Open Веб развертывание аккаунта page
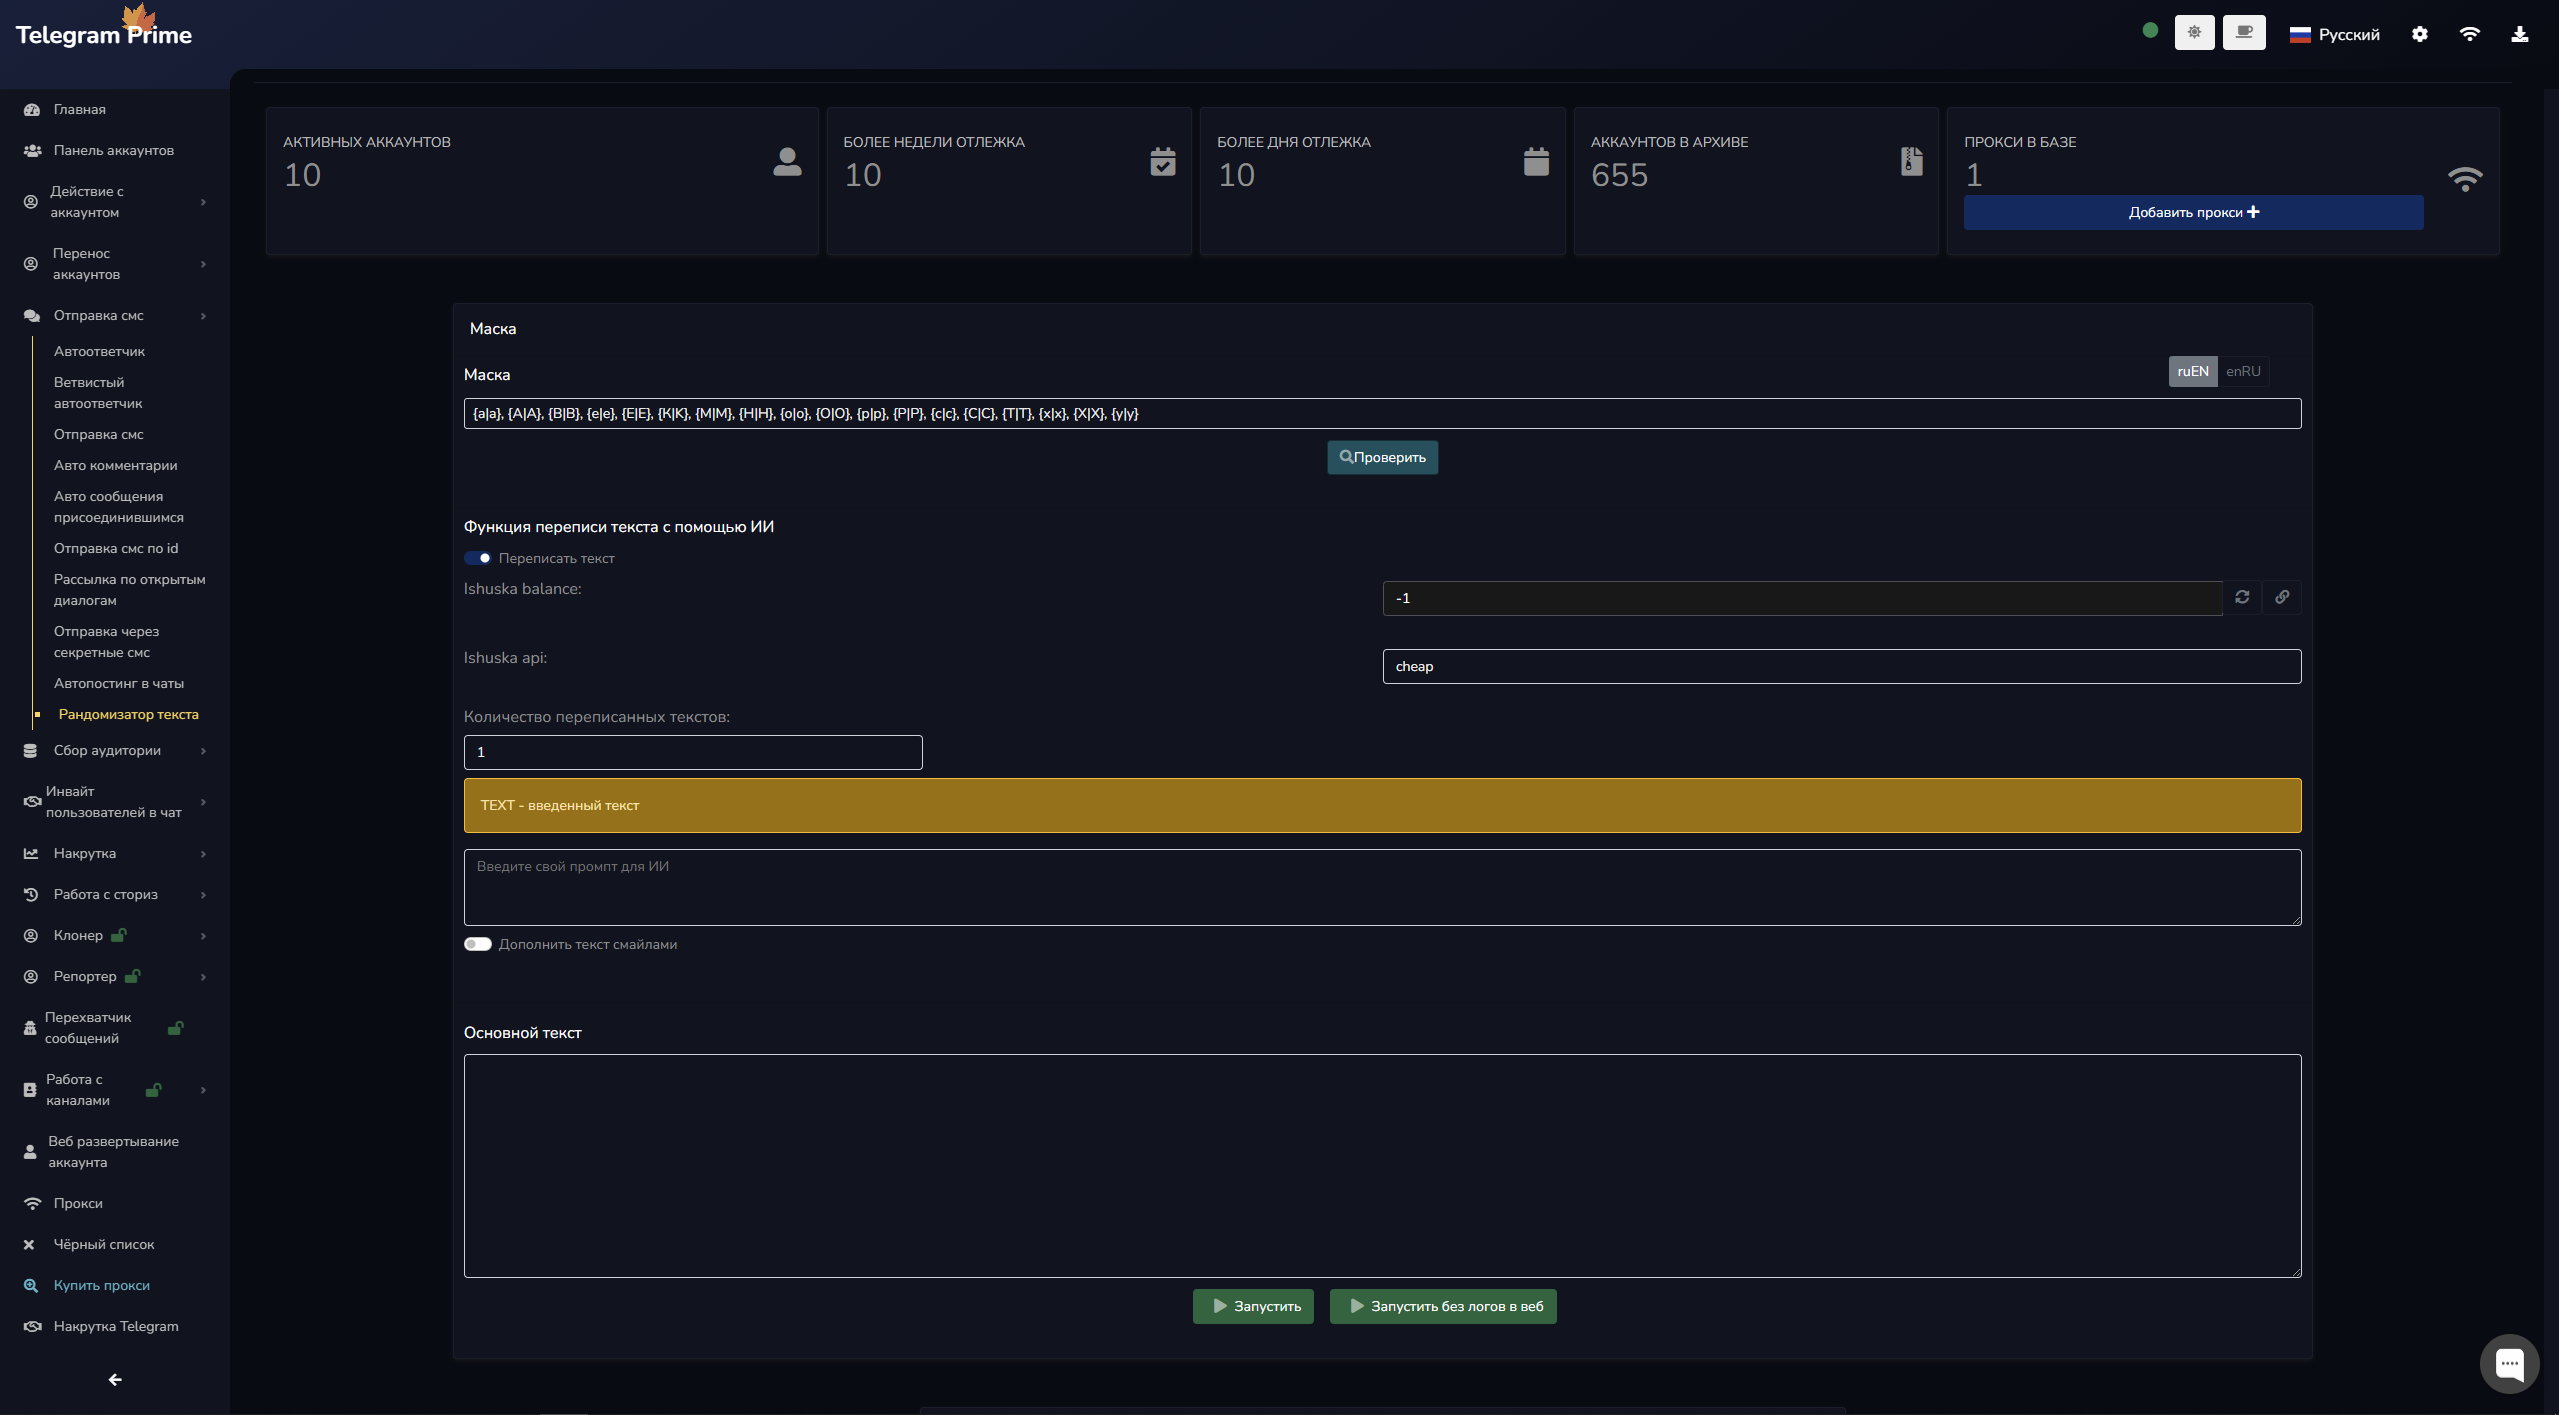2559x1415 pixels. click(115, 1152)
